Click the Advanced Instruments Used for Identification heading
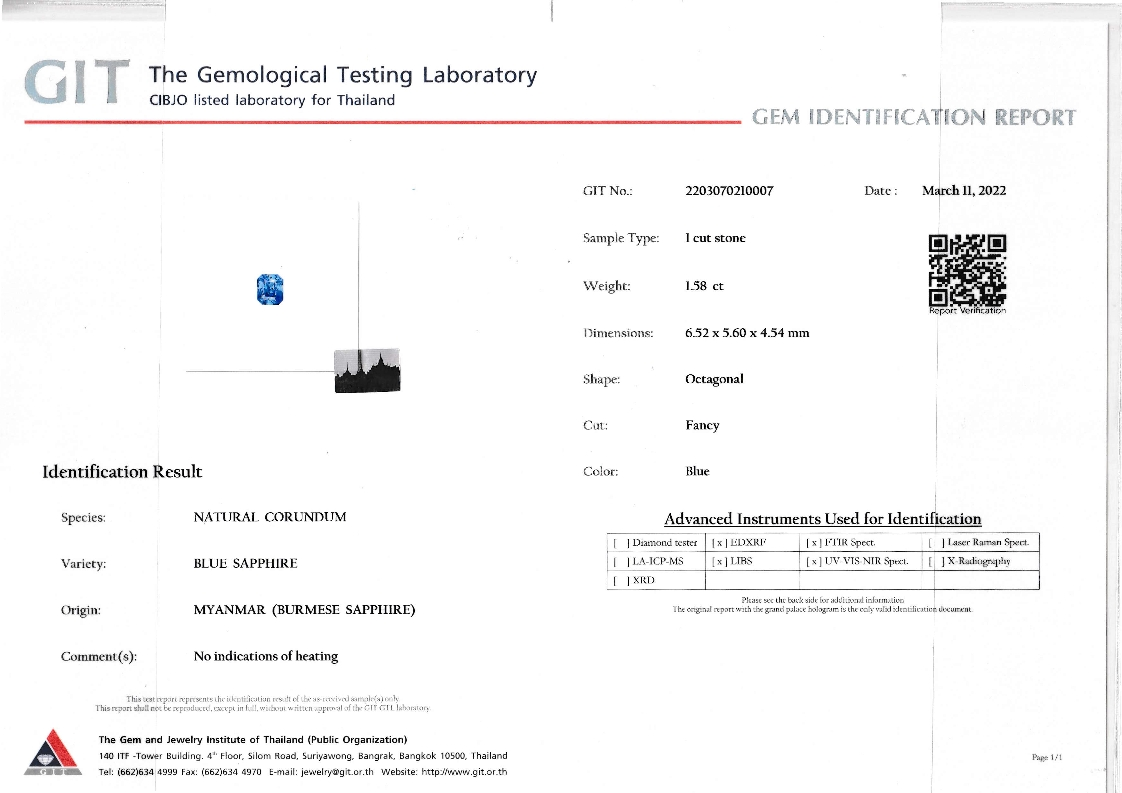Viewport: 1122px width, 793px height. pyautogui.click(x=822, y=519)
